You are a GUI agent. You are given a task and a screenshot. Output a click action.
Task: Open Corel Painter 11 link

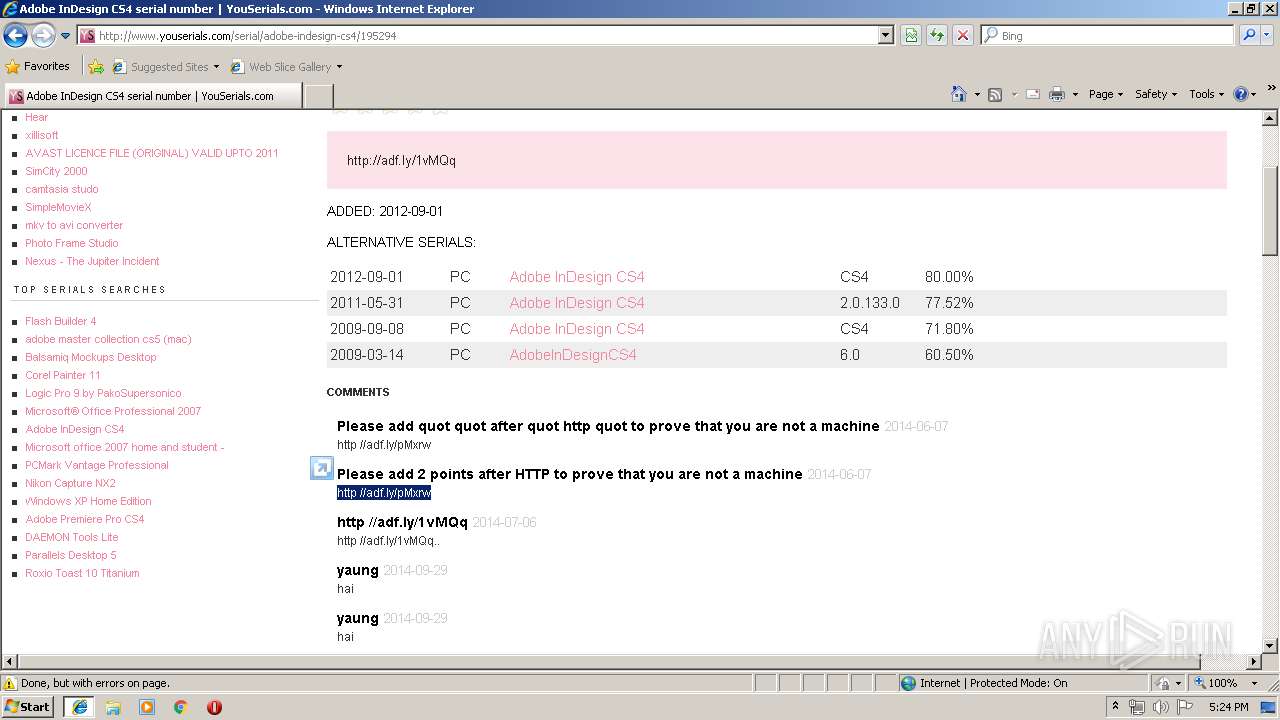(x=63, y=375)
